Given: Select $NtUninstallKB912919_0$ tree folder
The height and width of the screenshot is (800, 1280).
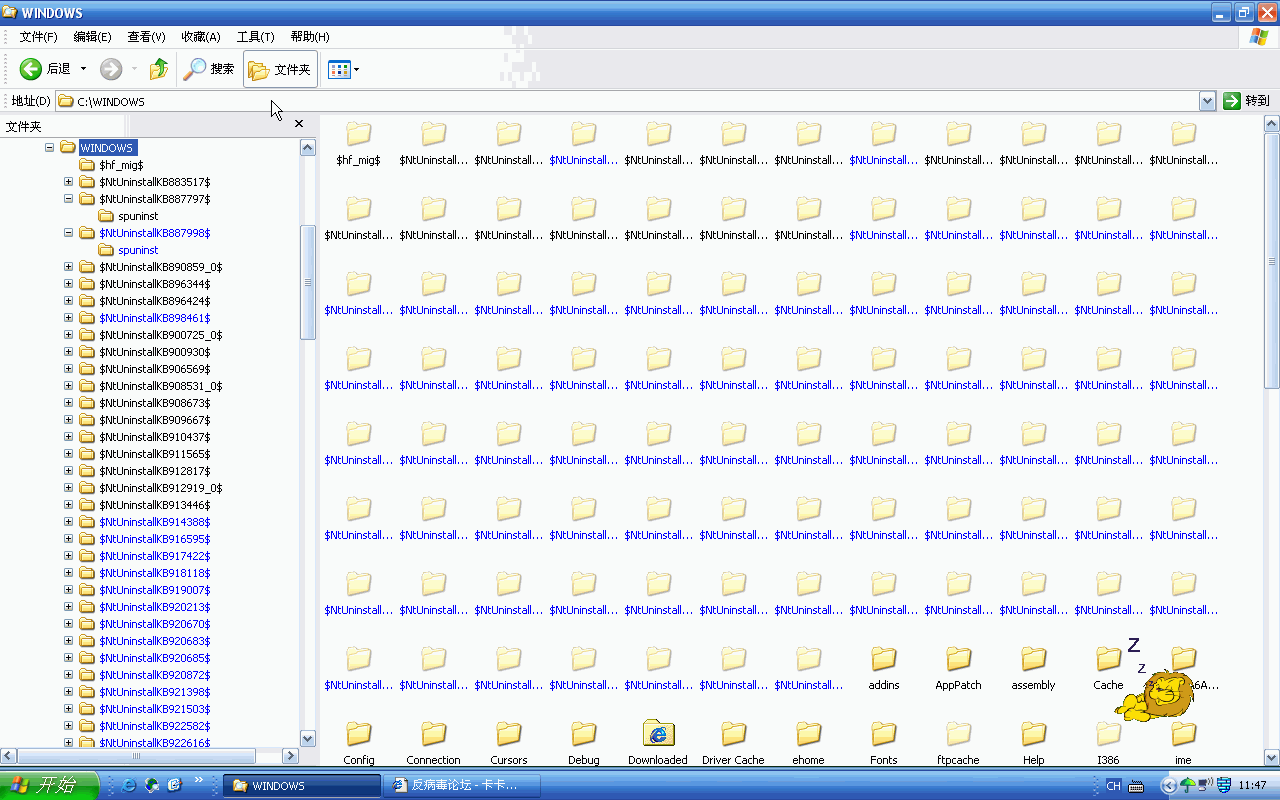Looking at the screenshot, I should [160, 488].
